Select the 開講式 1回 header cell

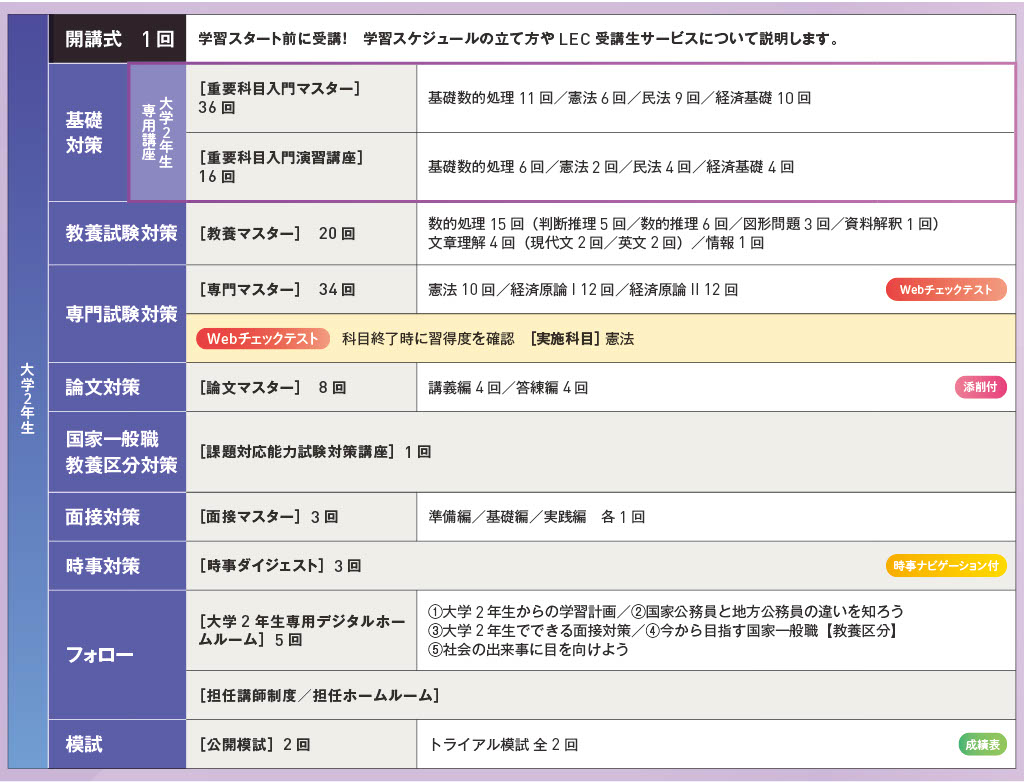tap(118, 39)
